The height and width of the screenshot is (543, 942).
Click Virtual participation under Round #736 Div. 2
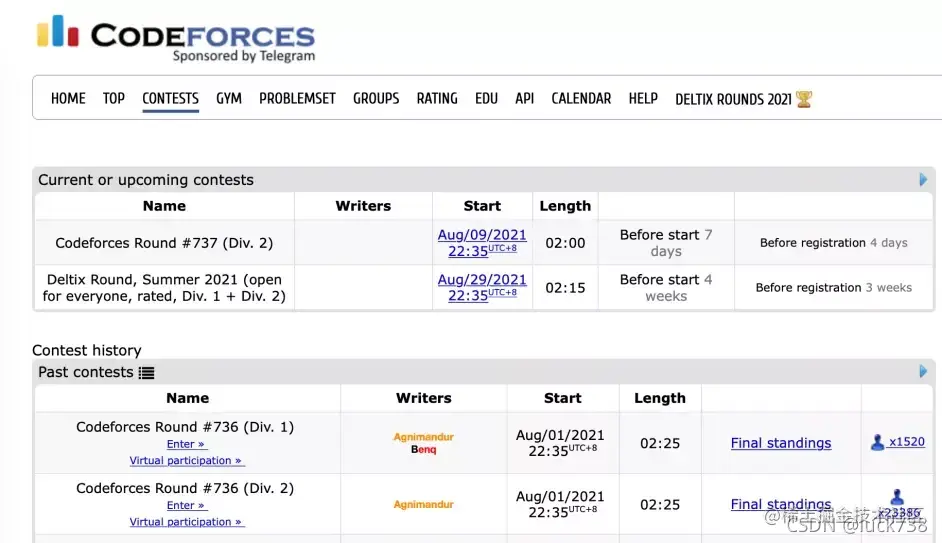click(x=186, y=522)
